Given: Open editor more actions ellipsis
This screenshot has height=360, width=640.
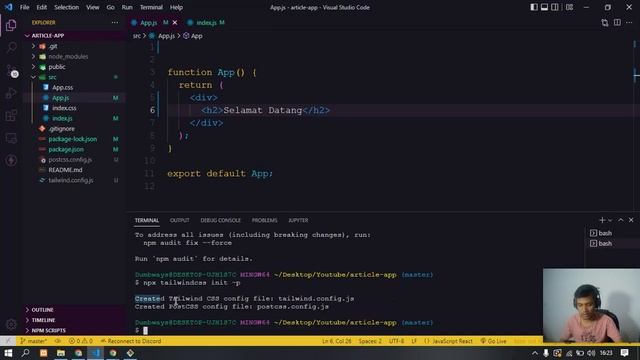Looking at the screenshot, I should click(x=629, y=22).
